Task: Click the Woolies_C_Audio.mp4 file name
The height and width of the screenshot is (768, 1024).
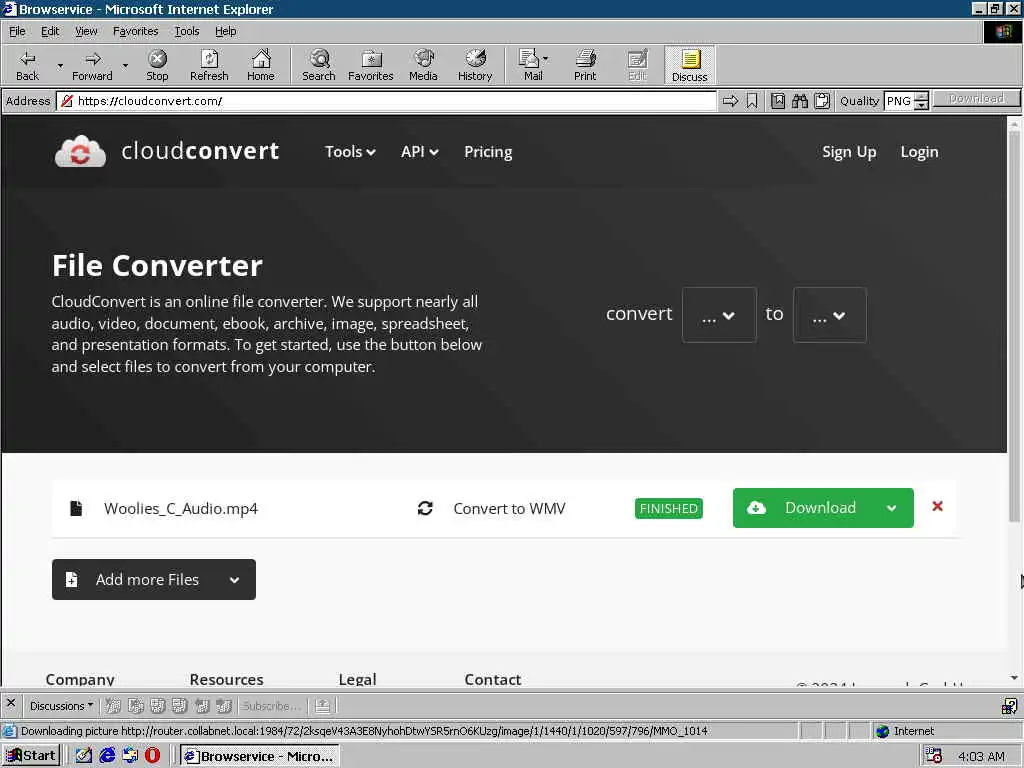Action: coord(181,508)
